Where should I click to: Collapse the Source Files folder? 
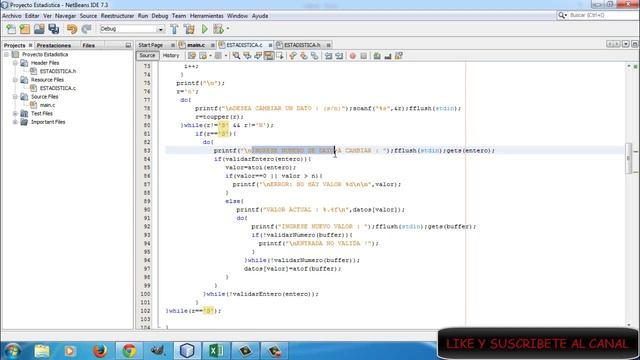coord(15,97)
